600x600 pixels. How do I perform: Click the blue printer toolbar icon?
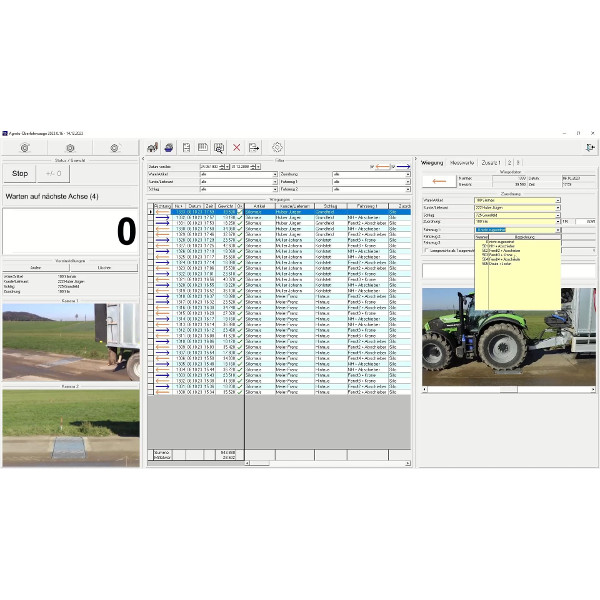pos(169,147)
